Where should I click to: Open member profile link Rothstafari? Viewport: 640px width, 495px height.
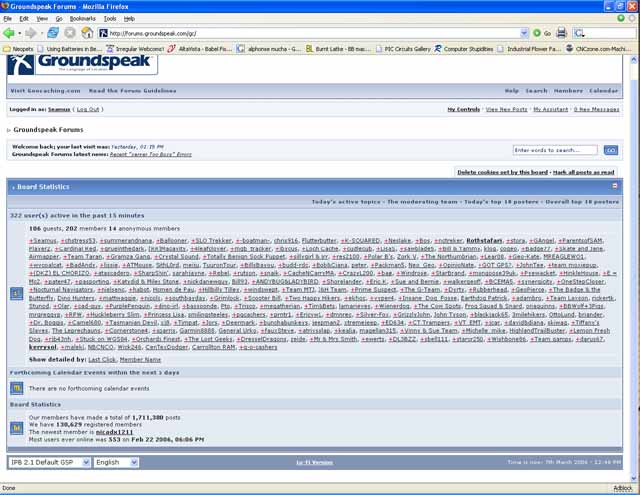click(484, 240)
